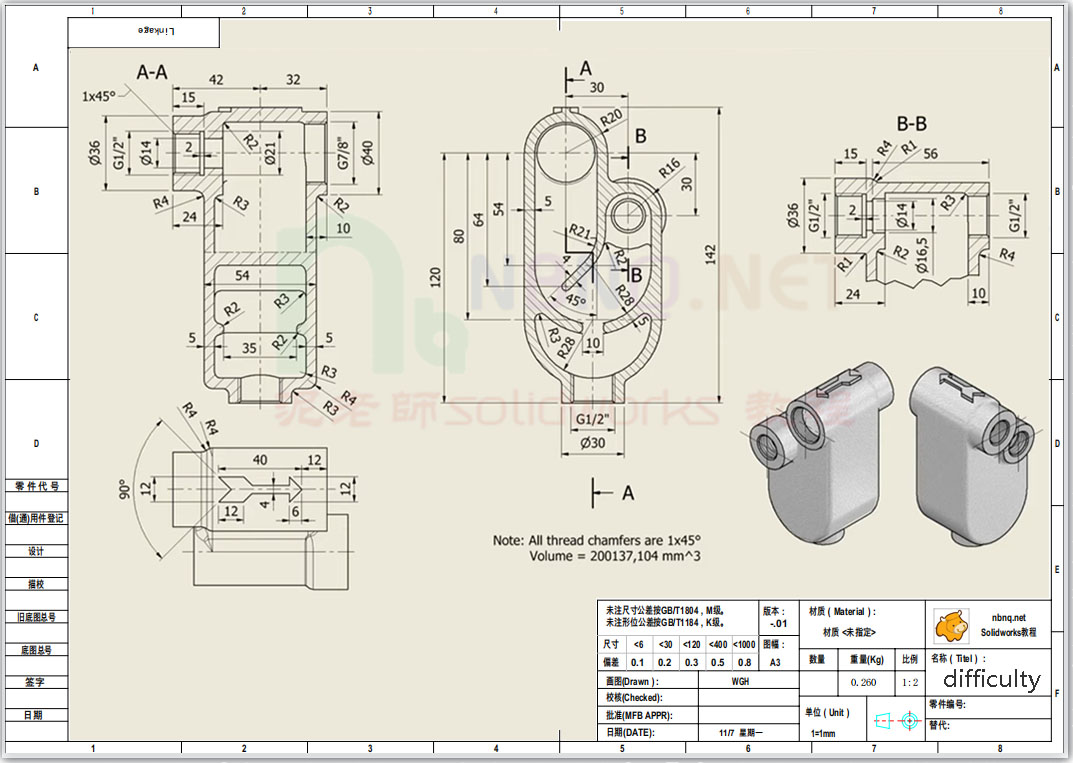Select the 'Ø40' diameter dimension
Image resolution: width=1073 pixels, height=763 pixels.
coord(368,153)
